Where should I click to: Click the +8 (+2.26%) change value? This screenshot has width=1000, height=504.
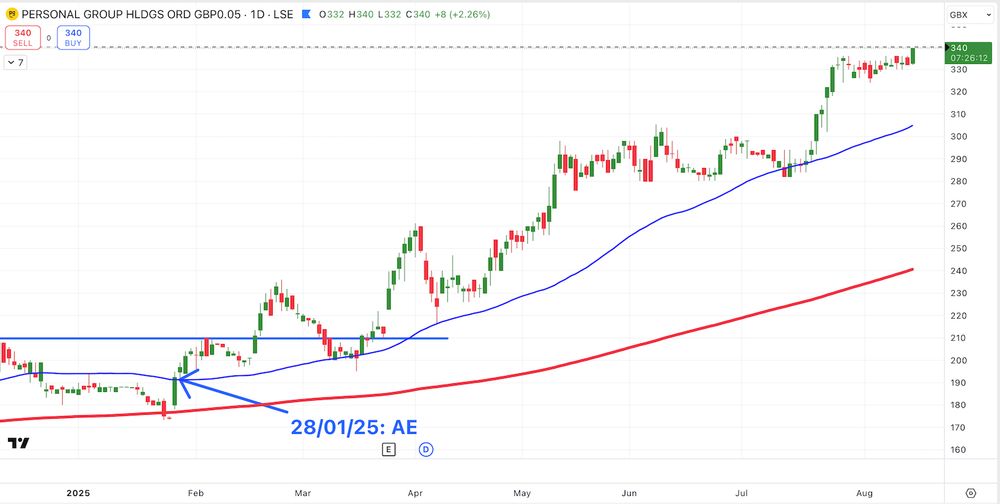(462, 14)
